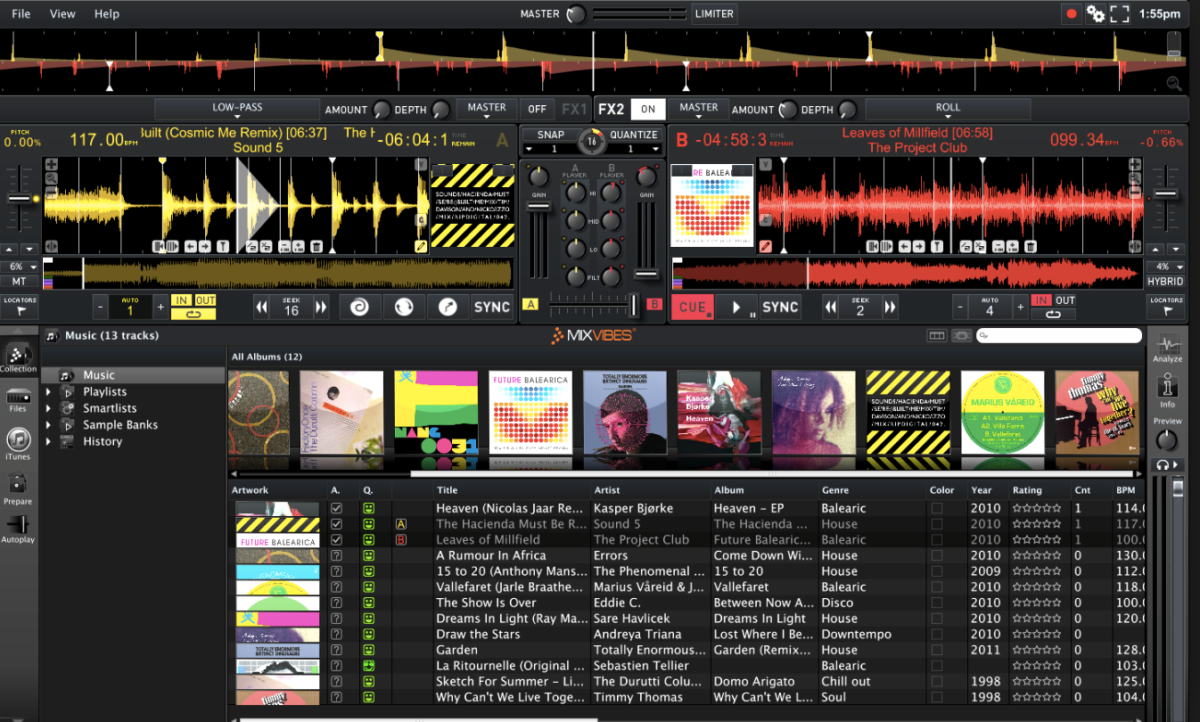The height and width of the screenshot is (722, 1200).
Task: Open the iTunes library icon
Action: point(17,440)
